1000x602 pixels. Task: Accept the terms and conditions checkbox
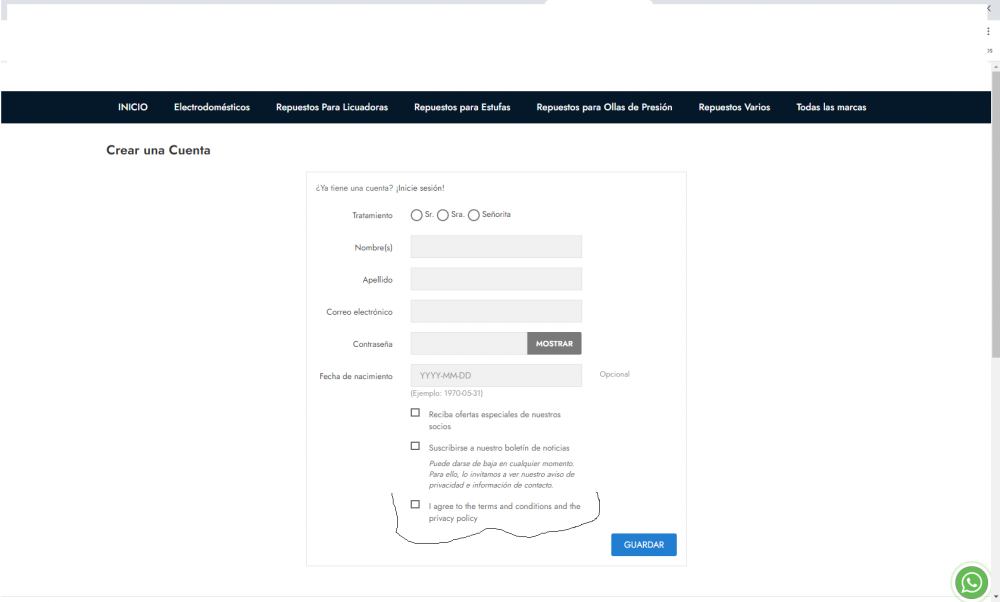click(415, 504)
